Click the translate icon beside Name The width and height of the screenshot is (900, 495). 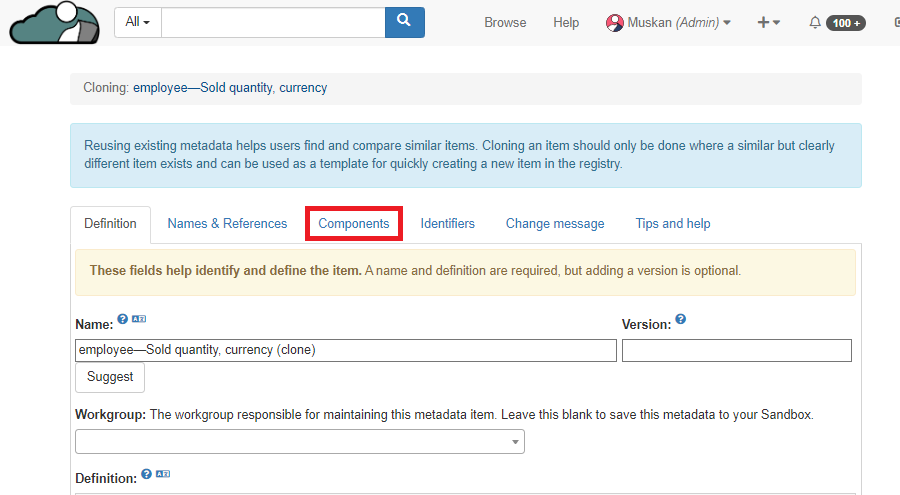coord(139,319)
